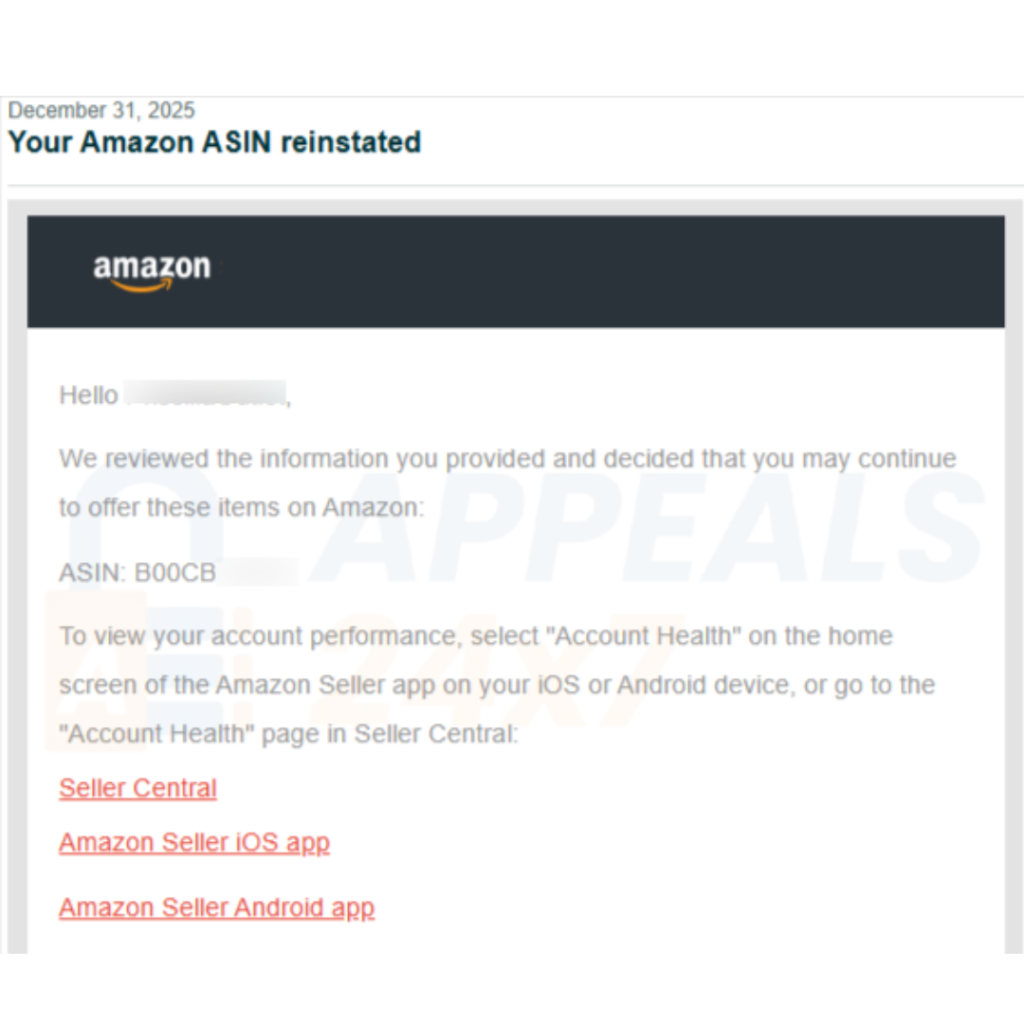Viewport: 1024px width, 1024px height.
Task: Click the line starting "To view your account performance"
Action: 475,636
